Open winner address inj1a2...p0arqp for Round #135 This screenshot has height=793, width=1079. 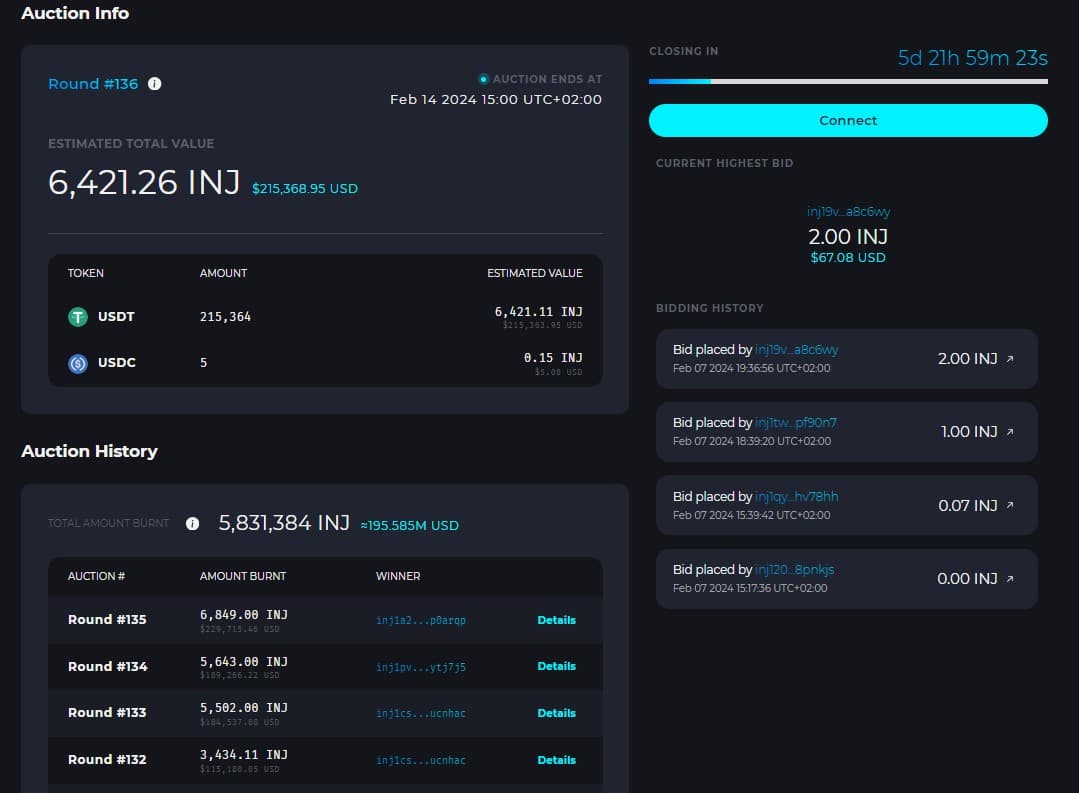pyautogui.click(x=421, y=620)
